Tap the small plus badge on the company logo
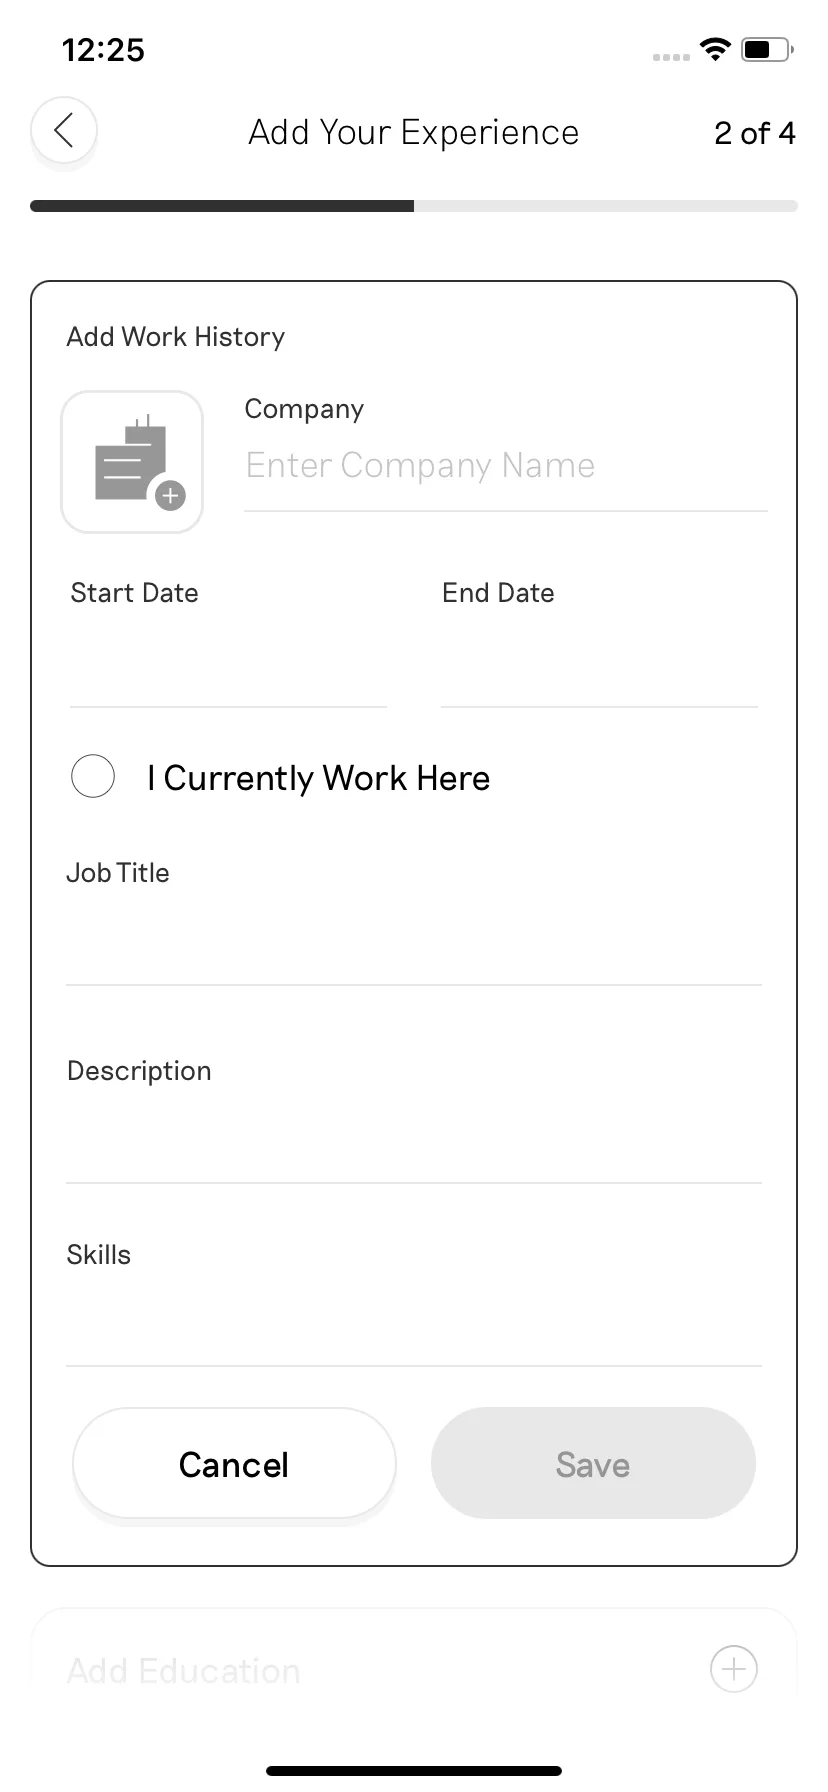This screenshot has height=1792, width=828. [x=171, y=495]
